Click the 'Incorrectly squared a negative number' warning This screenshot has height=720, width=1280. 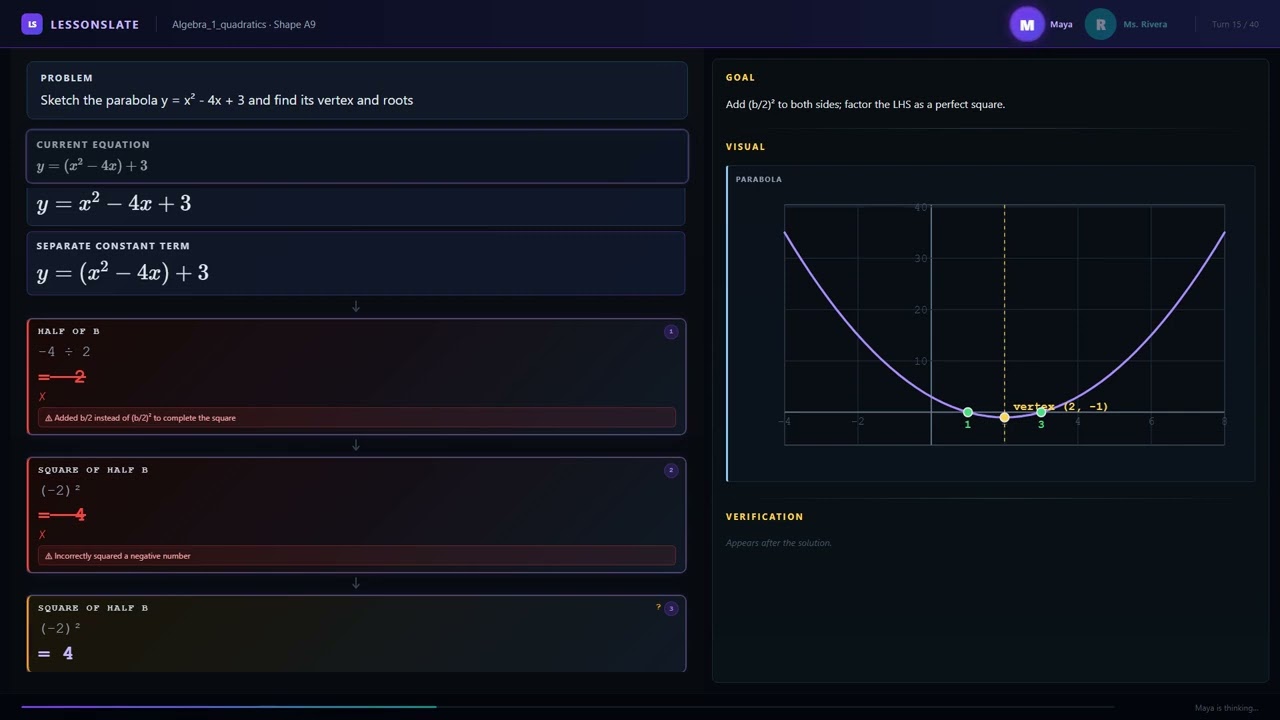click(357, 556)
